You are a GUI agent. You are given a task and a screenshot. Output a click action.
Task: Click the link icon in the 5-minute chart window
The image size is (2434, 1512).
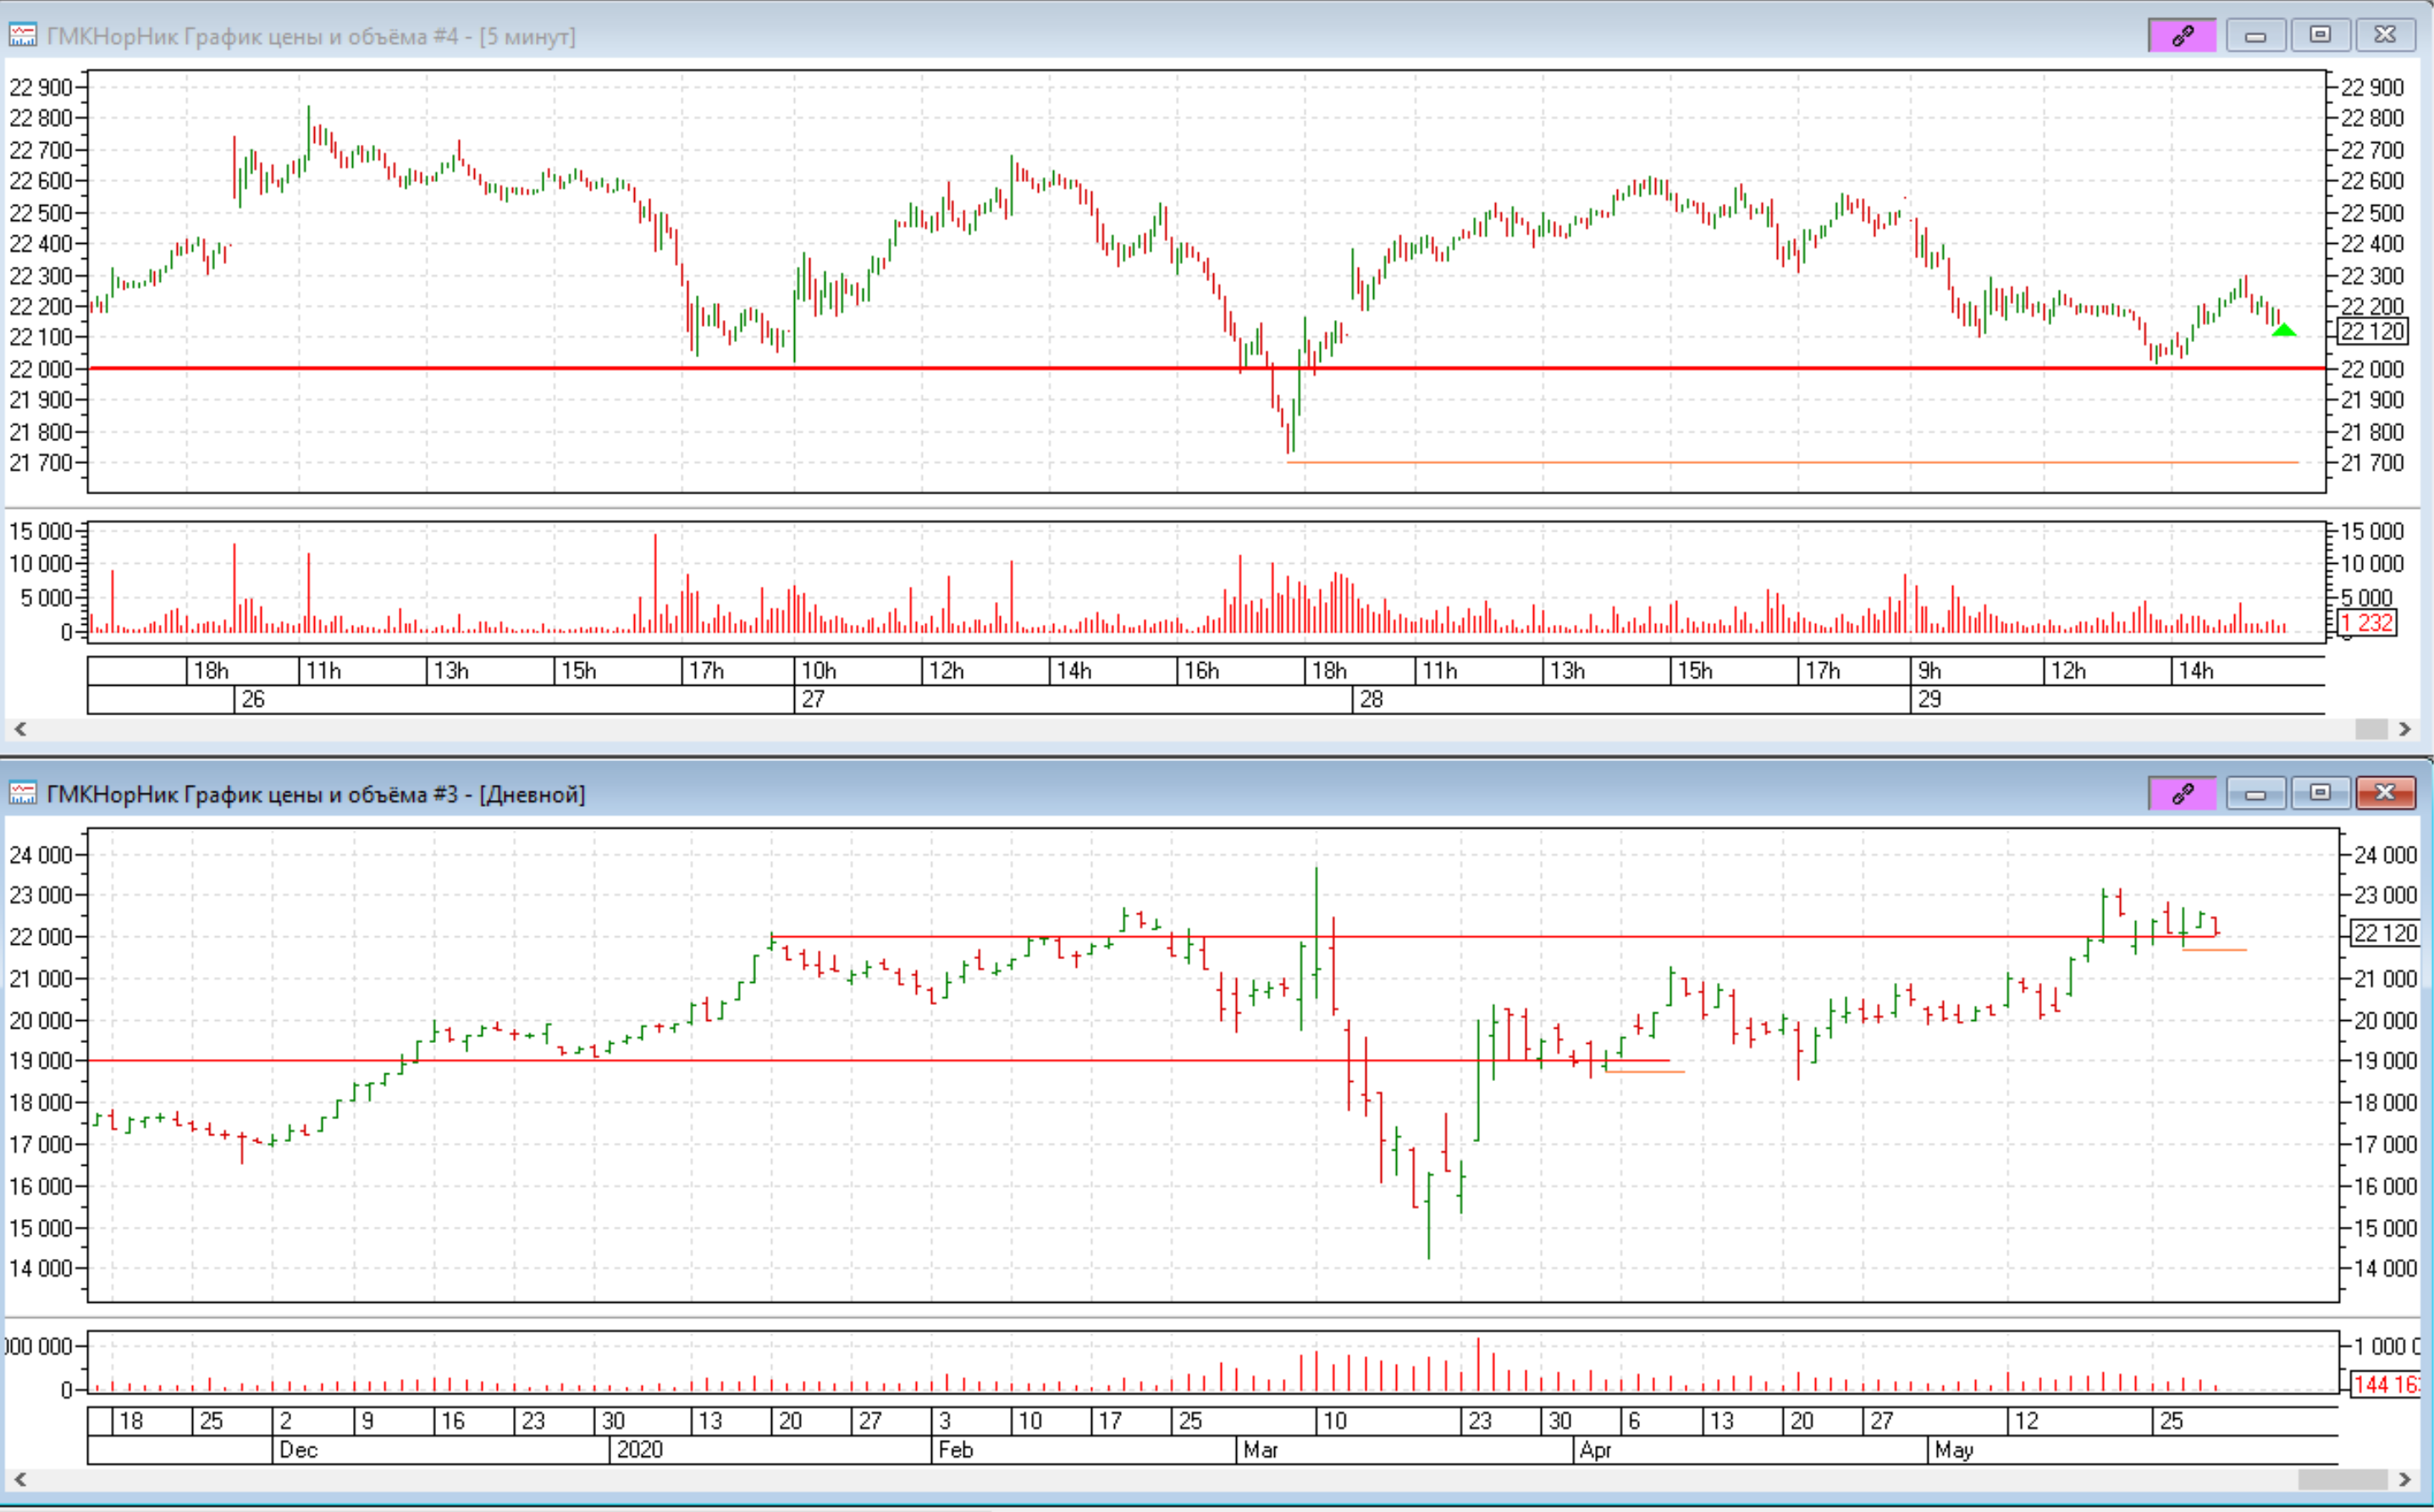click(x=2182, y=35)
